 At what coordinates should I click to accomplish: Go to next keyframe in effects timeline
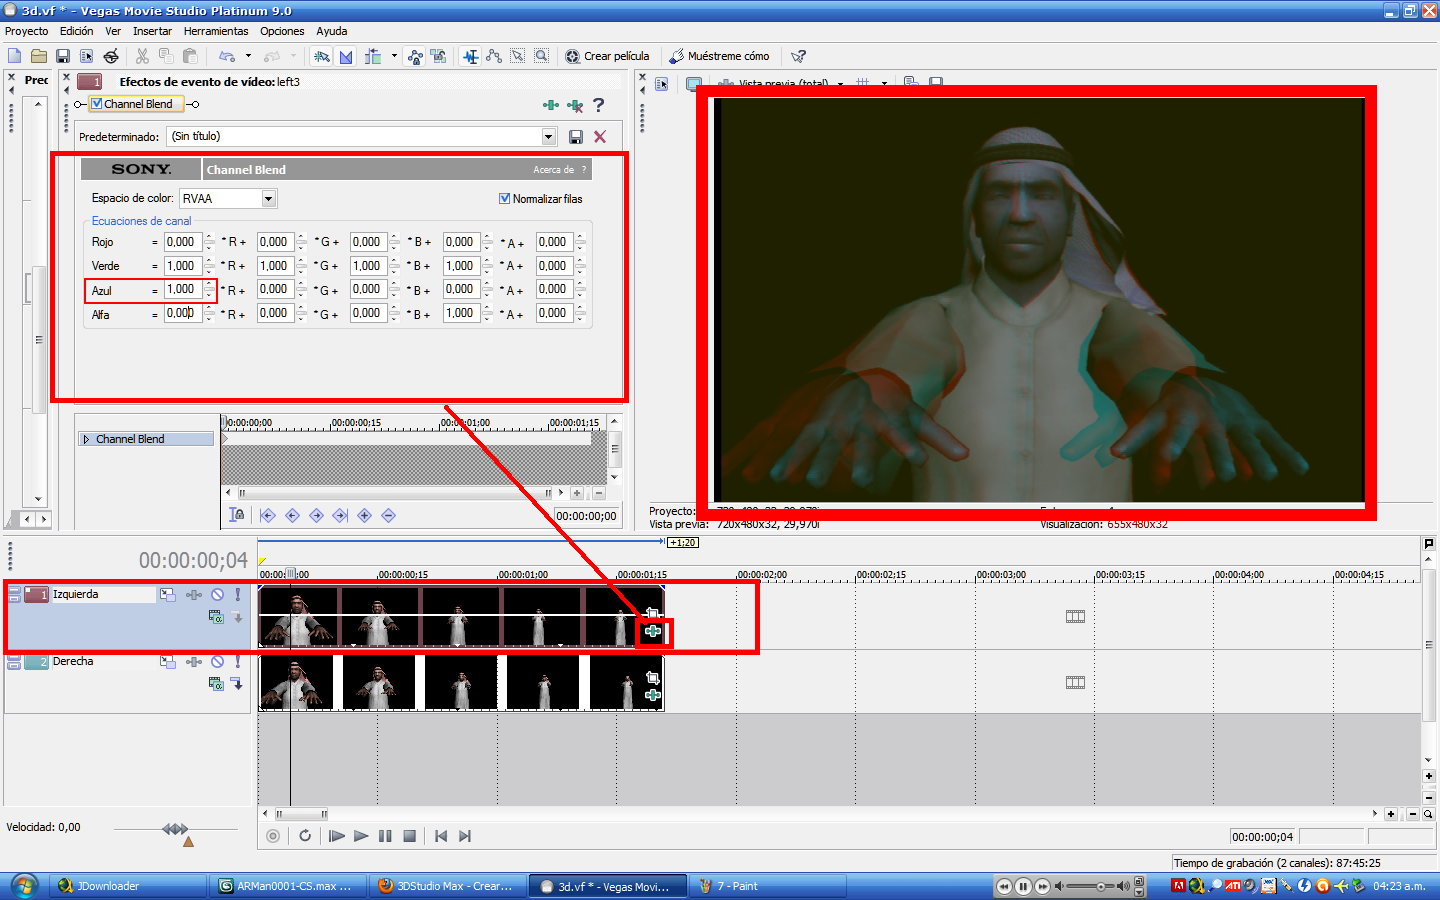pyautogui.click(x=316, y=515)
